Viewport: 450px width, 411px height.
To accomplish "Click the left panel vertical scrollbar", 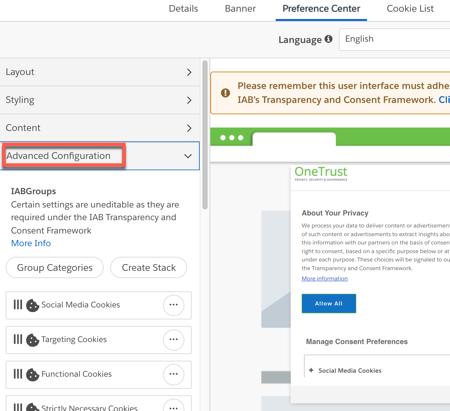I will [x=205, y=135].
